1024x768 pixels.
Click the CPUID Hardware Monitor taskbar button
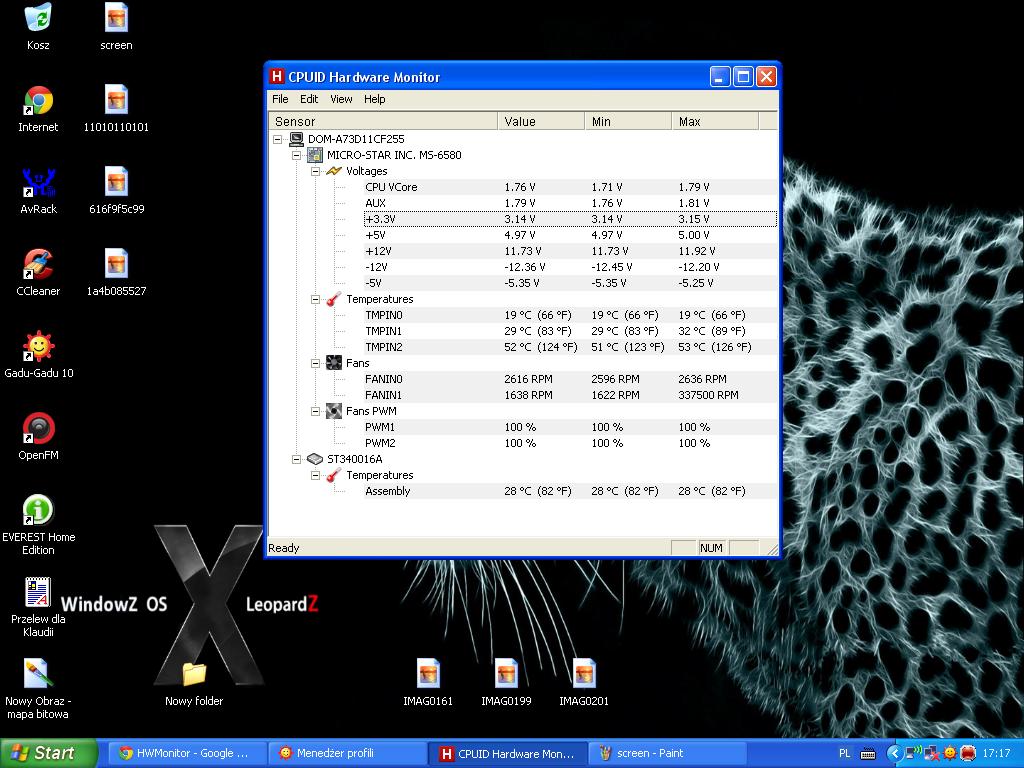click(x=508, y=753)
